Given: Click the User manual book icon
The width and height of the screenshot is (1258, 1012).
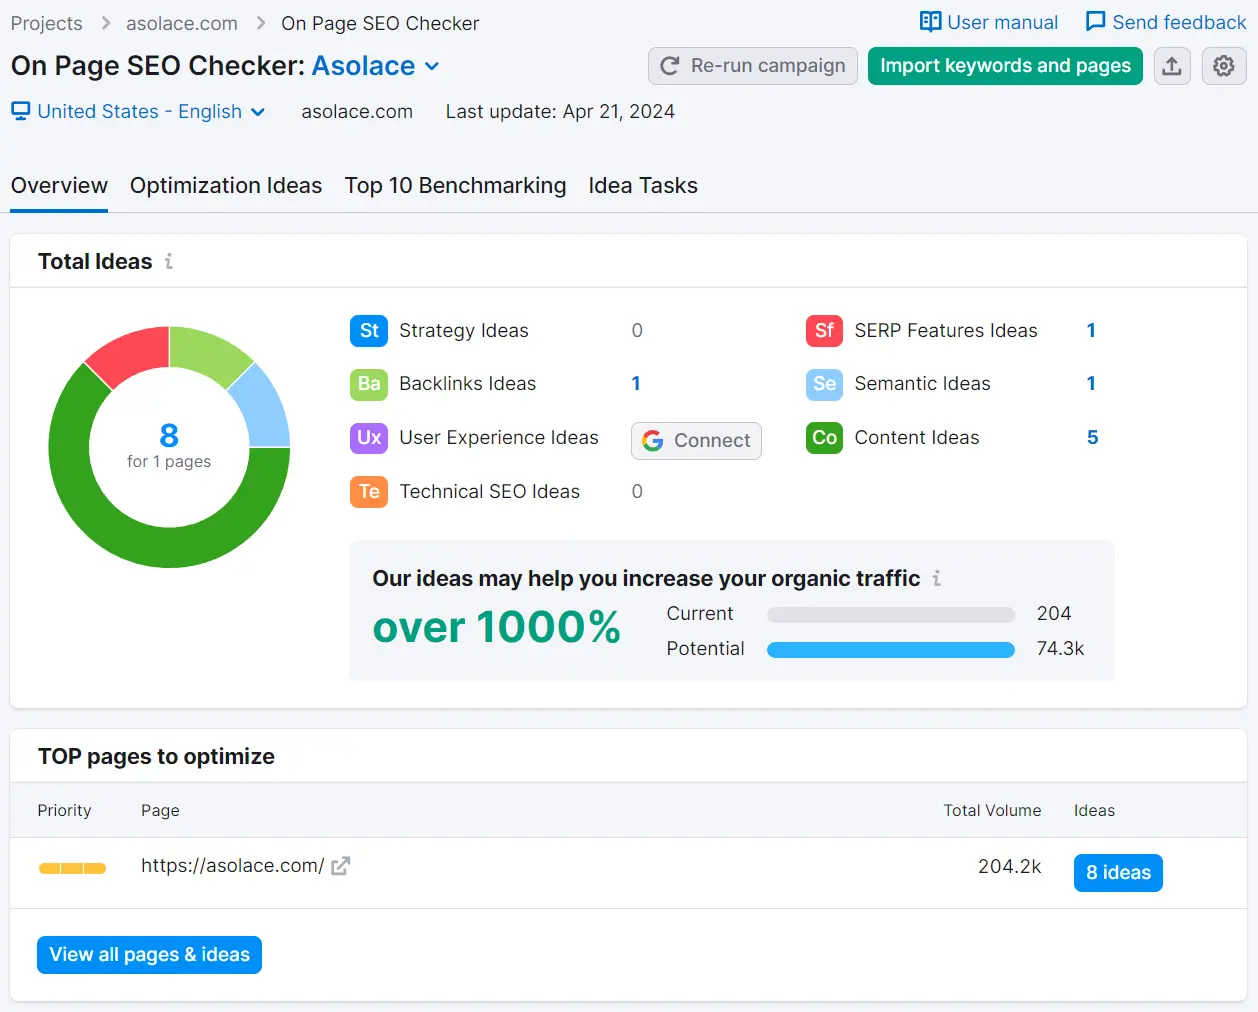Looking at the screenshot, I should click(x=931, y=22).
